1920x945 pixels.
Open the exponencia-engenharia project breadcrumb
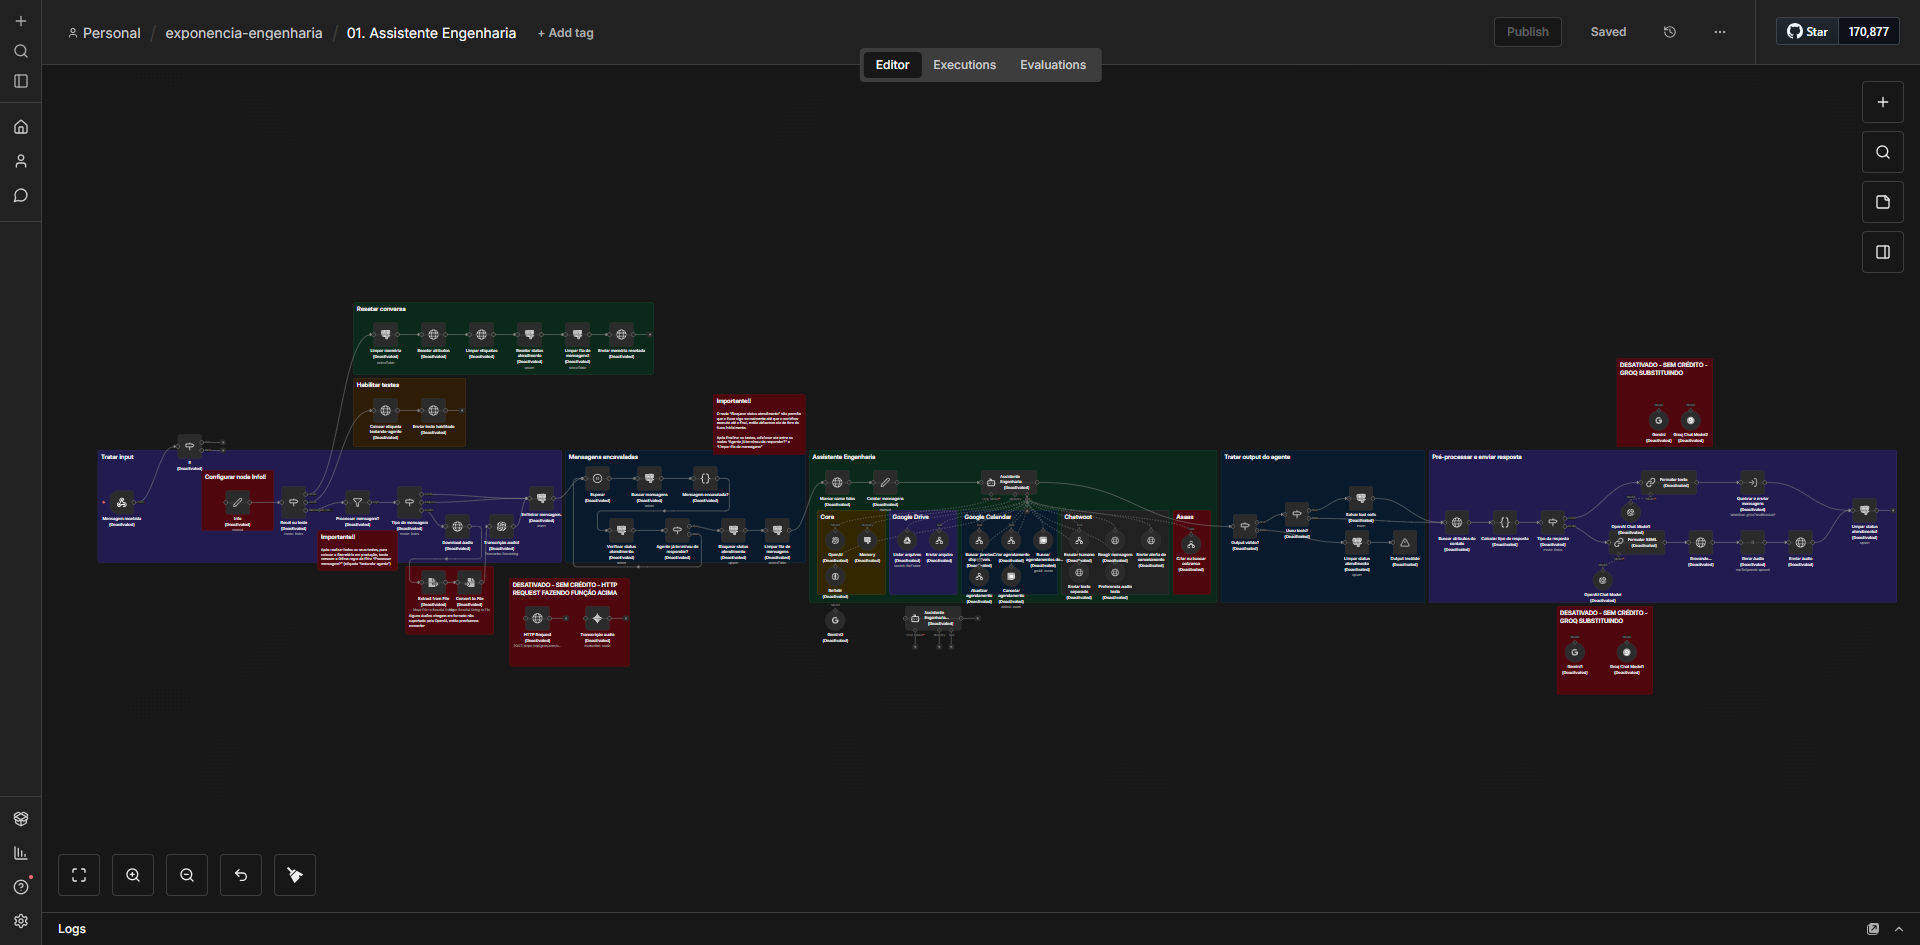coord(243,33)
